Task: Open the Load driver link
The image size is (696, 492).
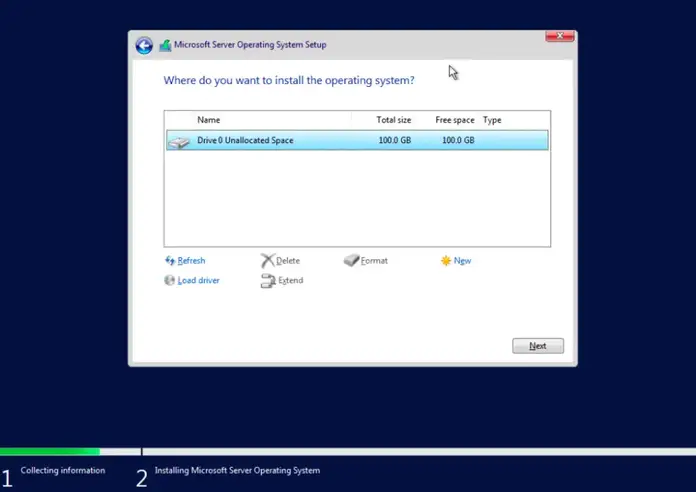Action: [x=198, y=280]
